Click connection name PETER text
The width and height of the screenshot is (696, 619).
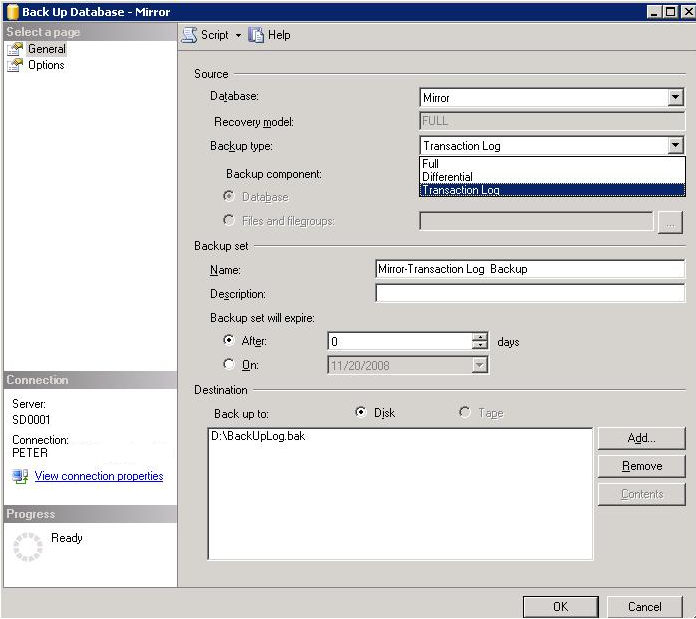click(30, 453)
